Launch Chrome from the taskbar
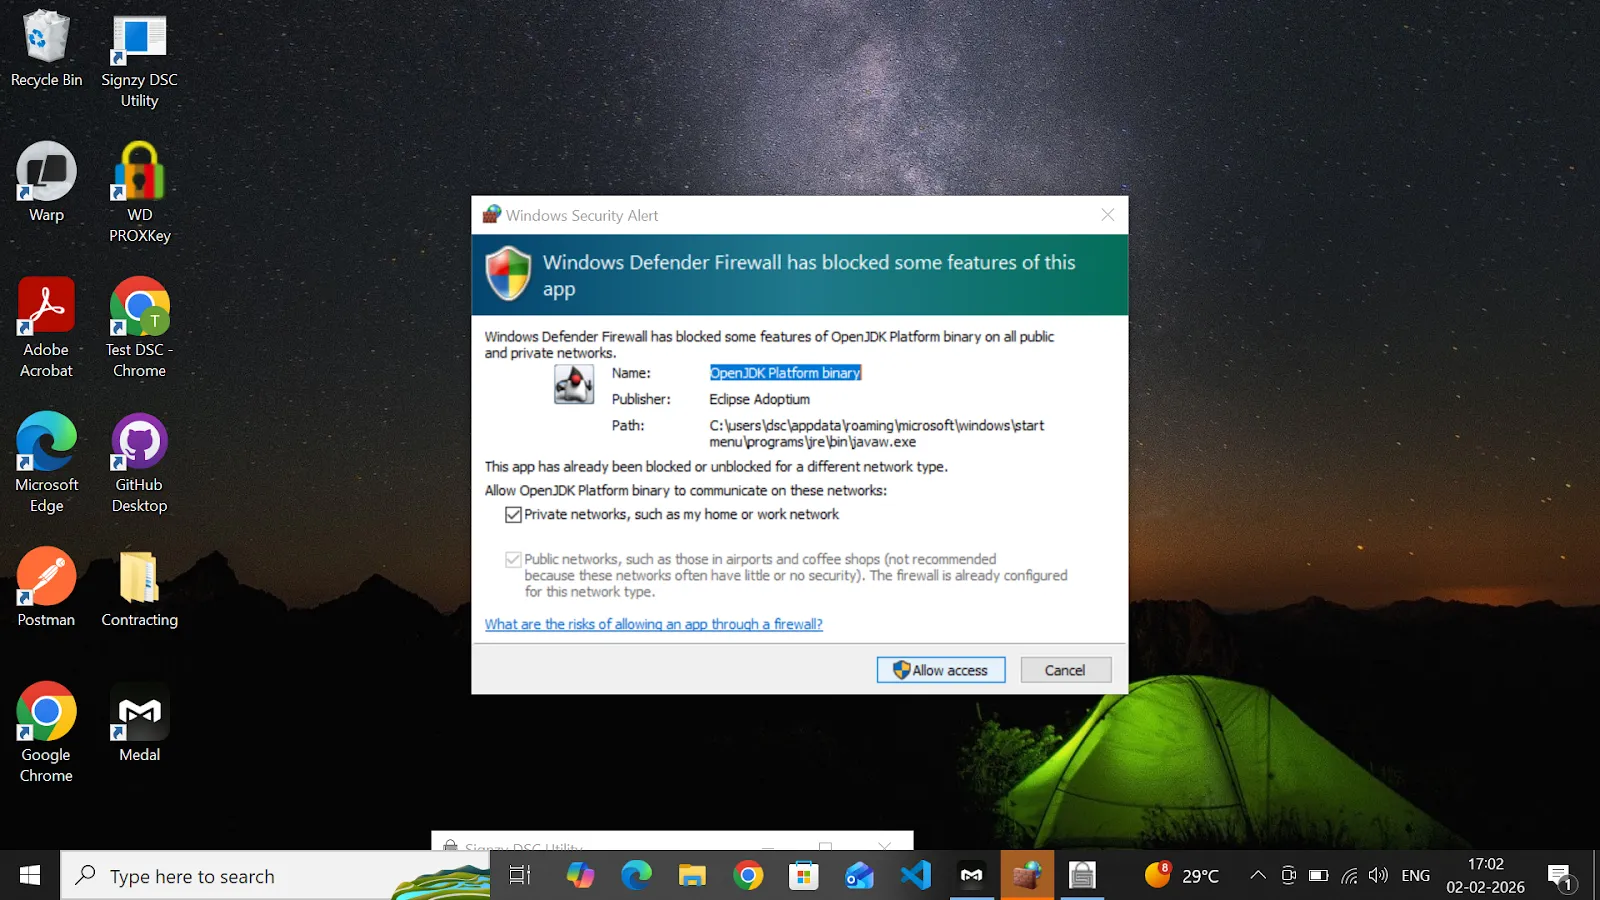This screenshot has height=900, width=1600. (748, 876)
